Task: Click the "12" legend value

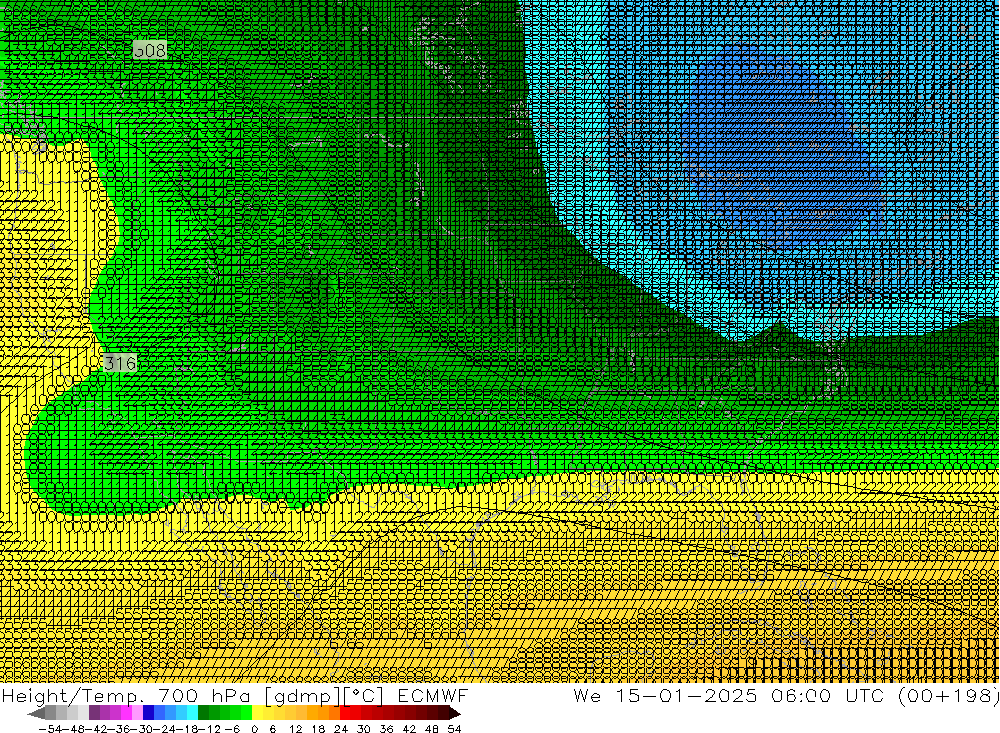Action: [295, 729]
